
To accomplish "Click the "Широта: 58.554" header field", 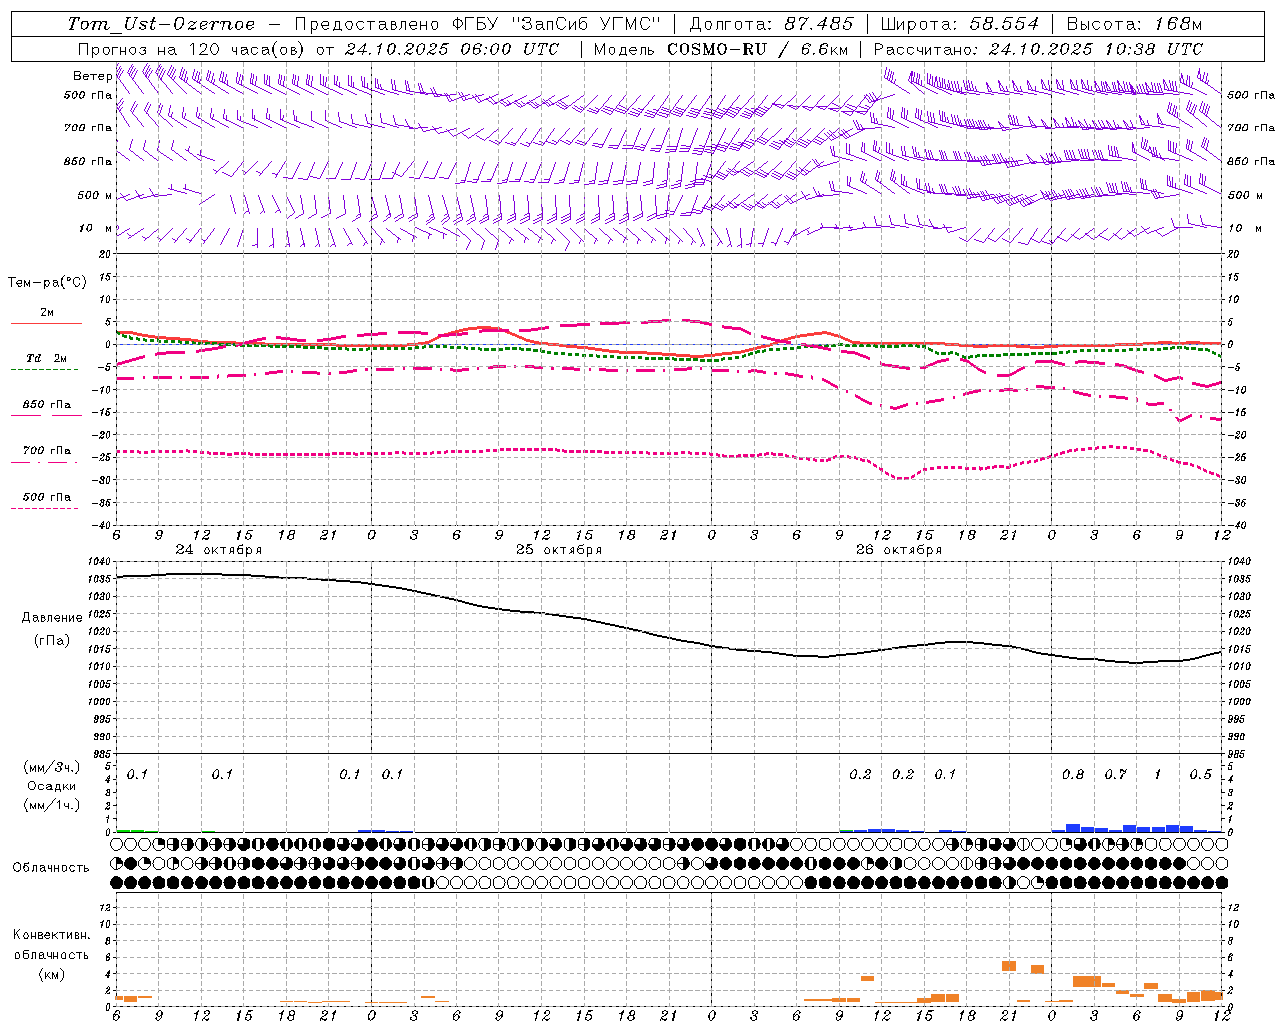I will (959, 24).
